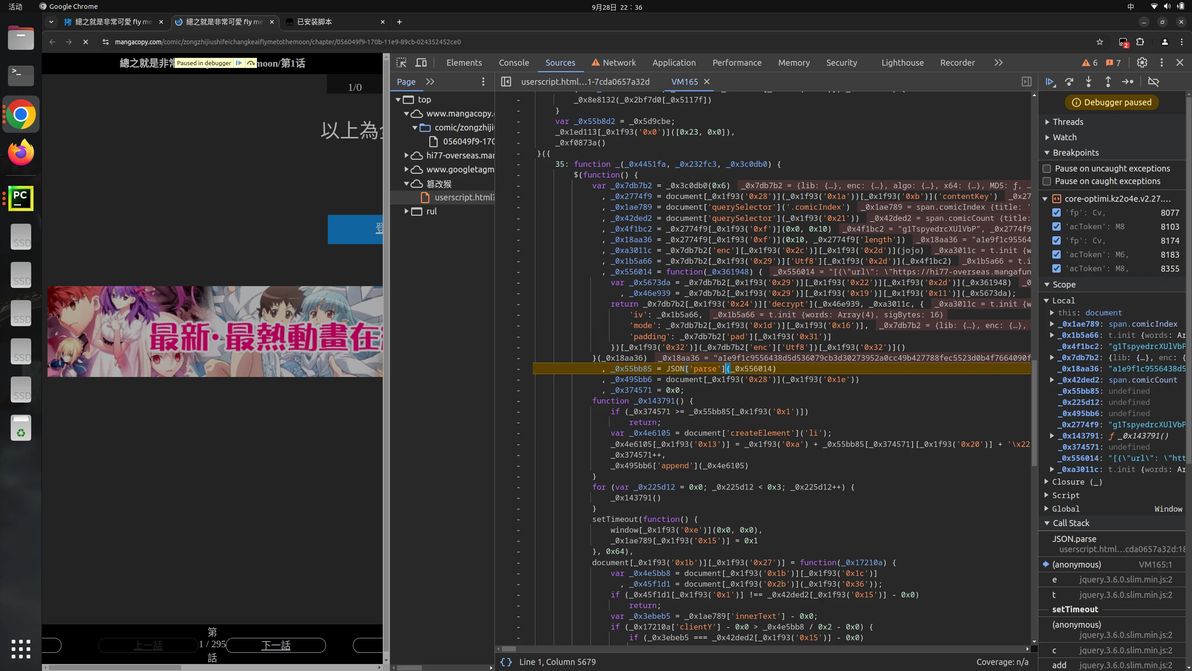
Task: Show more DevTools tabs chevron
Action: tap(998, 62)
